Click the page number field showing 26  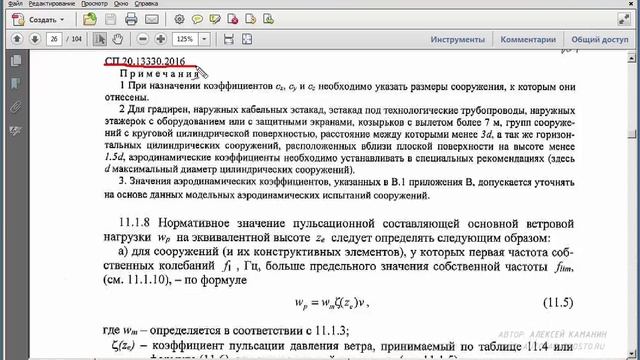tap(54, 39)
